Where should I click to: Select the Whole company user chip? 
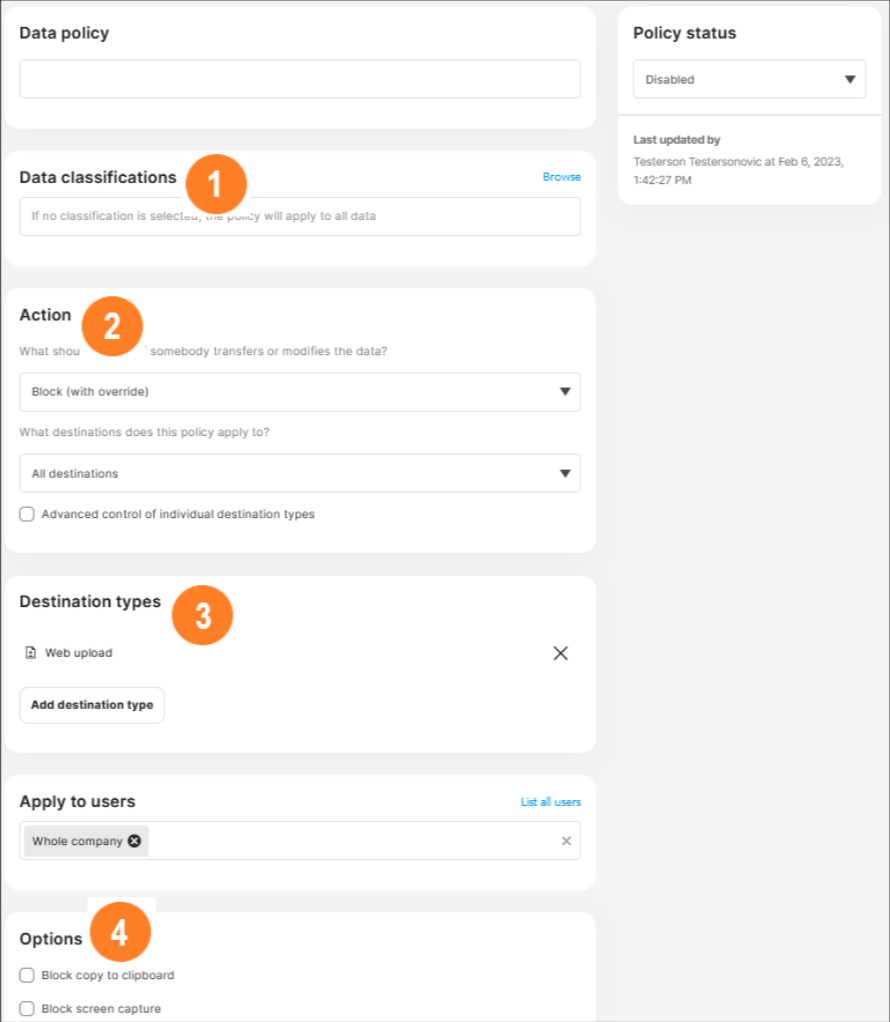(x=75, y=841)
